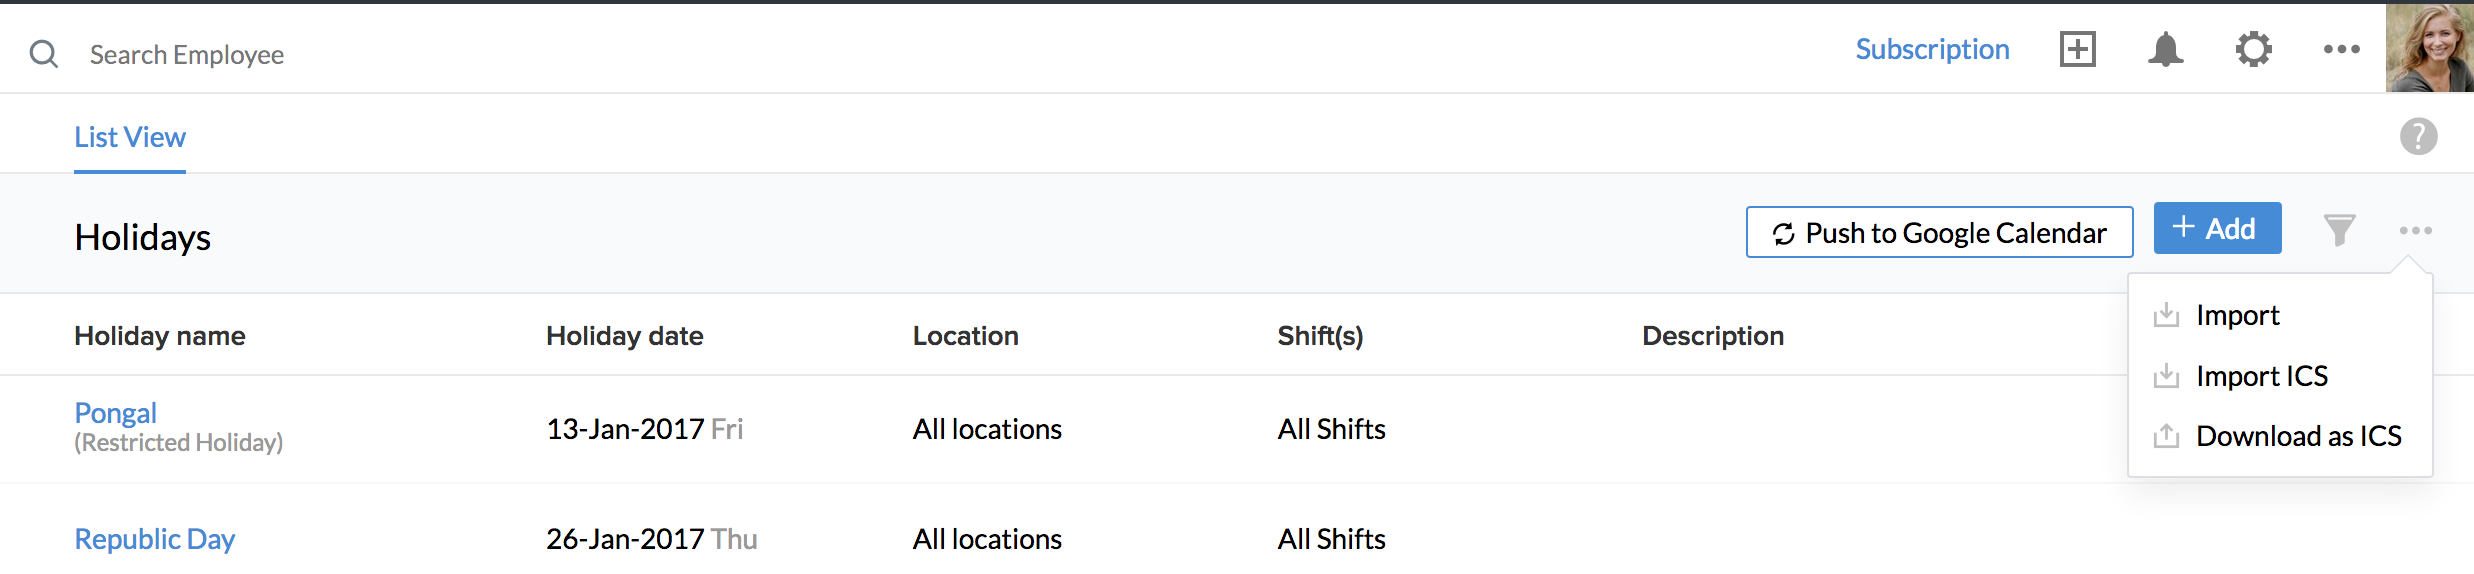The height and width of the screenshot is (574, 2474).
Task: Toggle the Holidays ellipsis dropdown menu
Action: [x=2416, y=230]
